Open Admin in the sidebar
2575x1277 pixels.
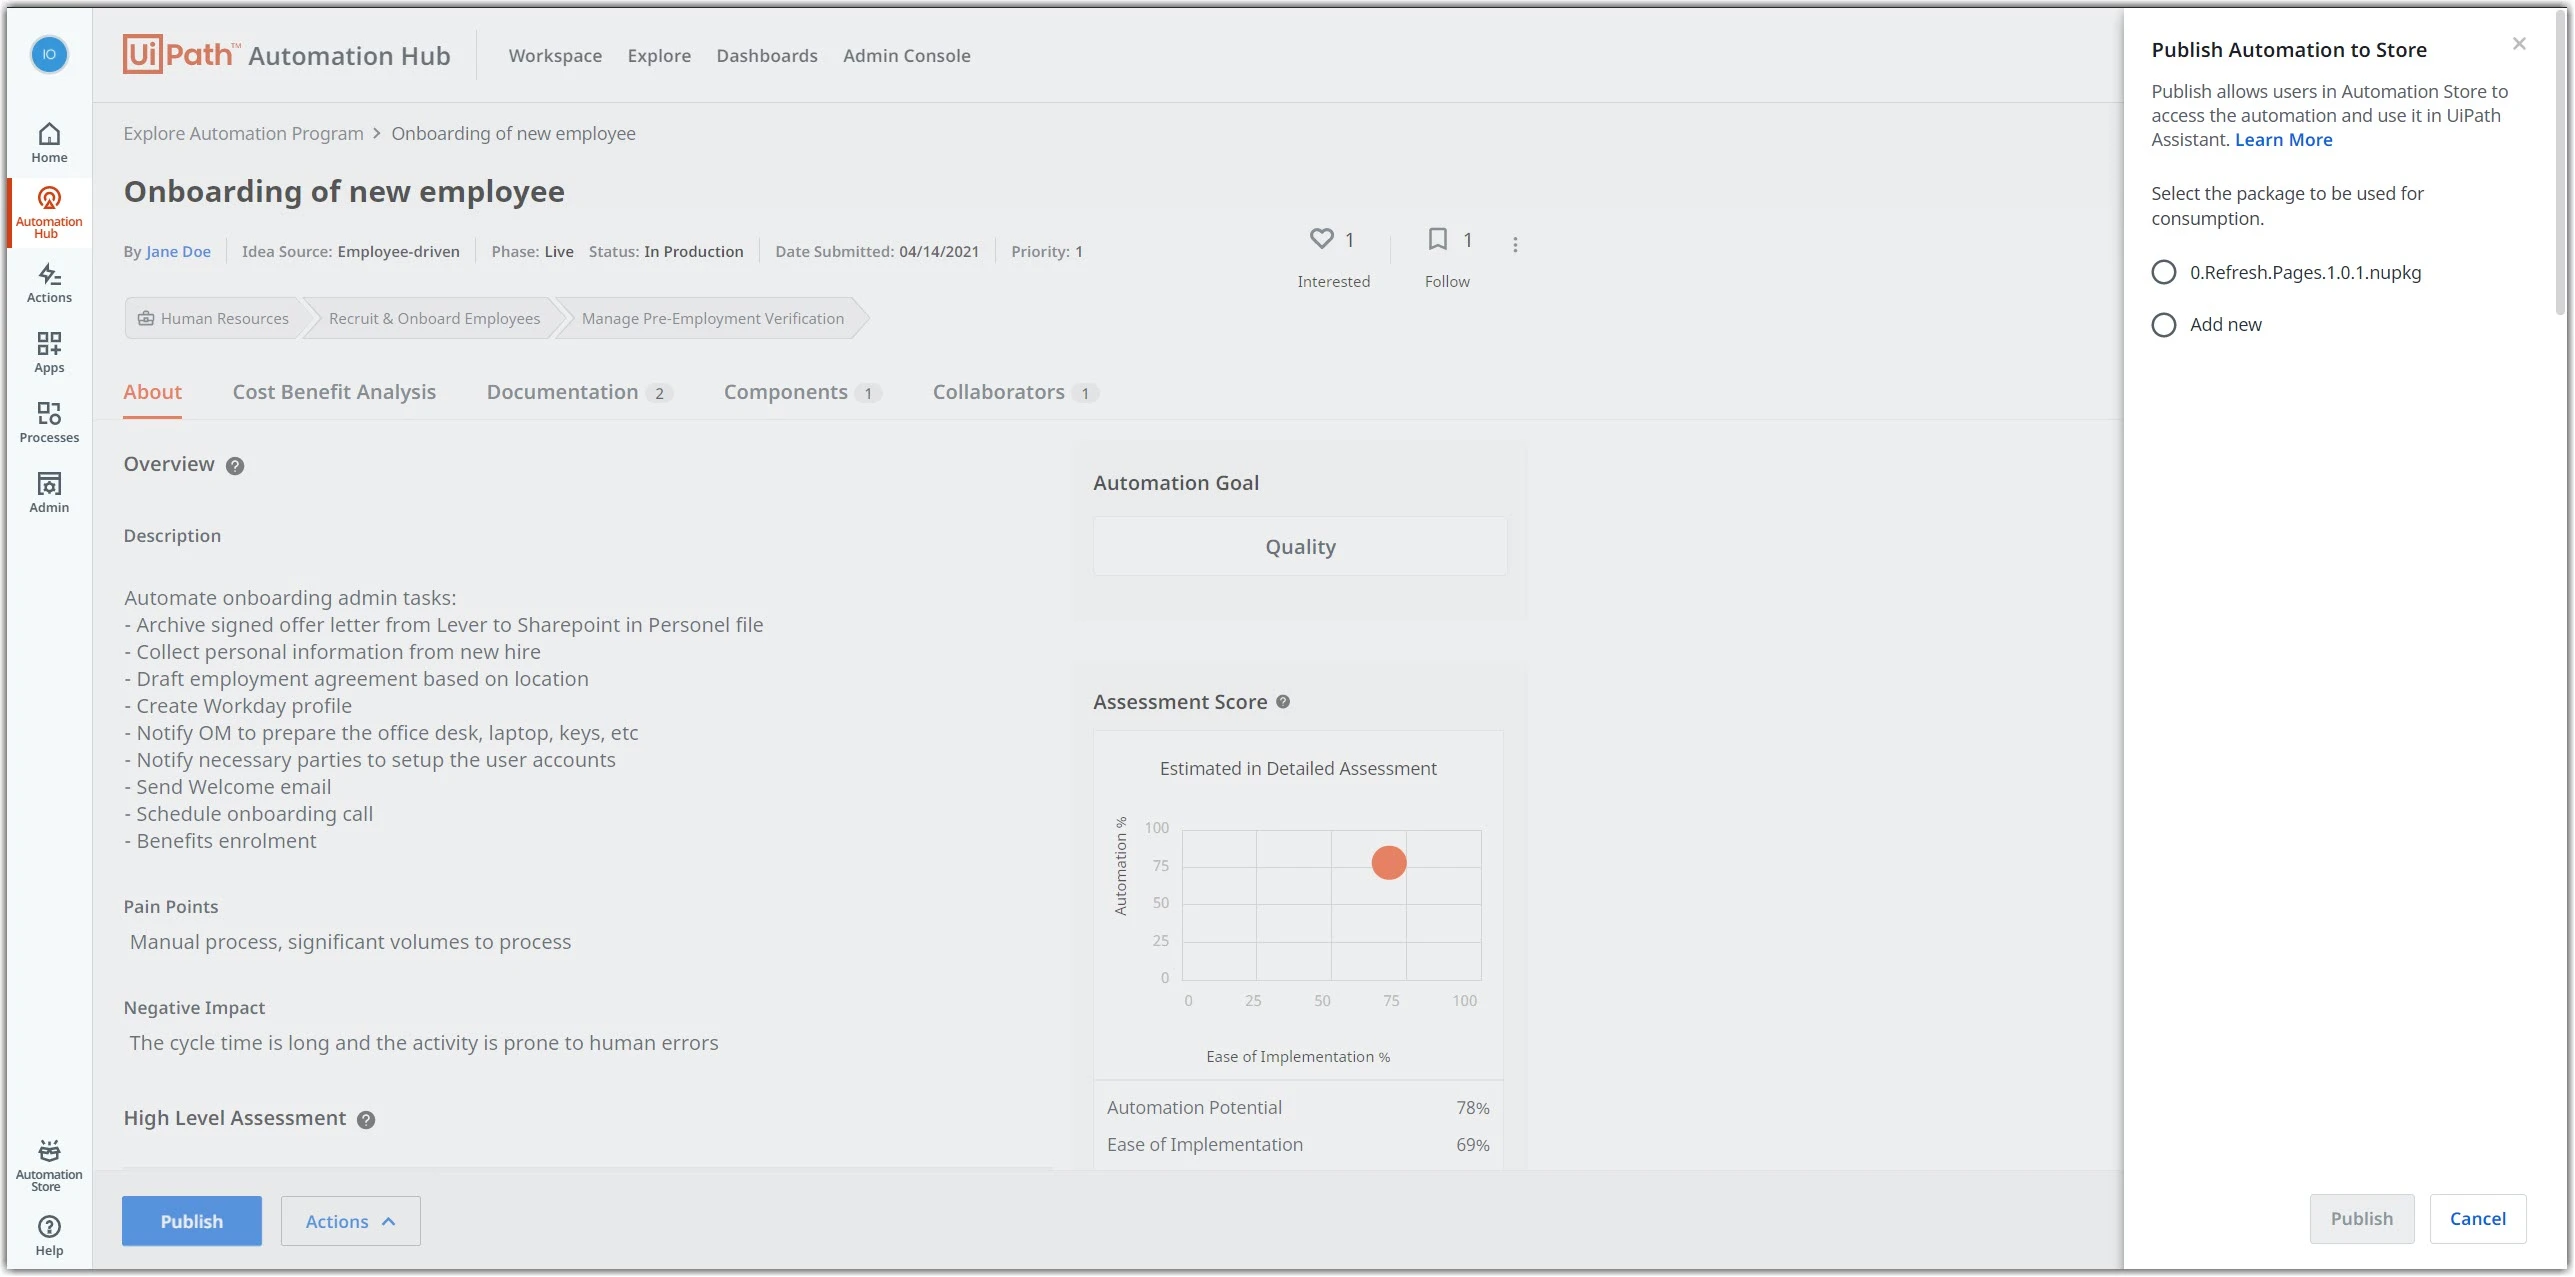click(49, 493)
